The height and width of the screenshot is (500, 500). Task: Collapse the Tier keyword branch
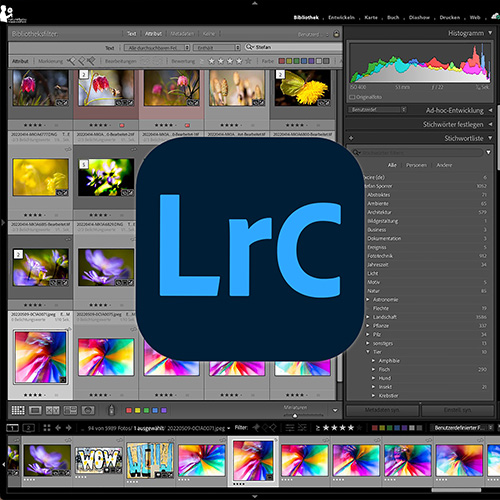(368, 352)
